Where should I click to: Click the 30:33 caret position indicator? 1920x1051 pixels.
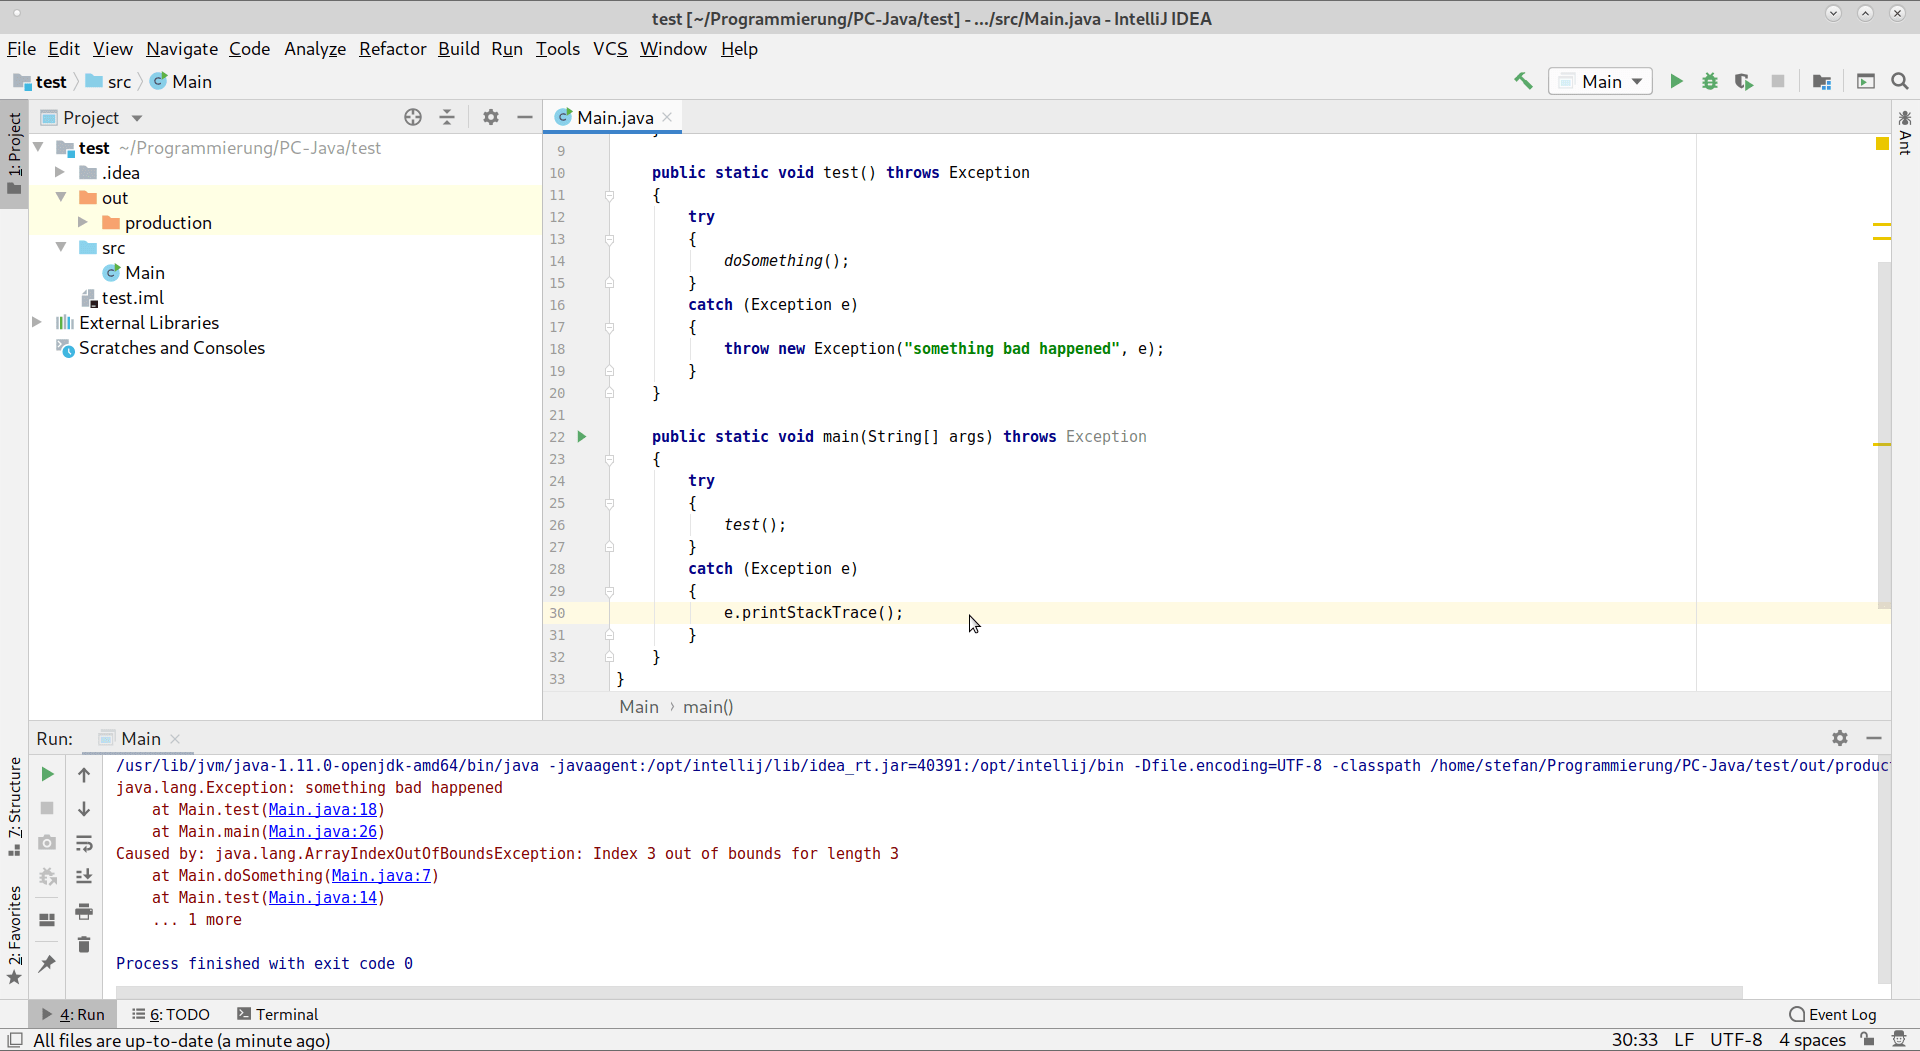1634,1040
